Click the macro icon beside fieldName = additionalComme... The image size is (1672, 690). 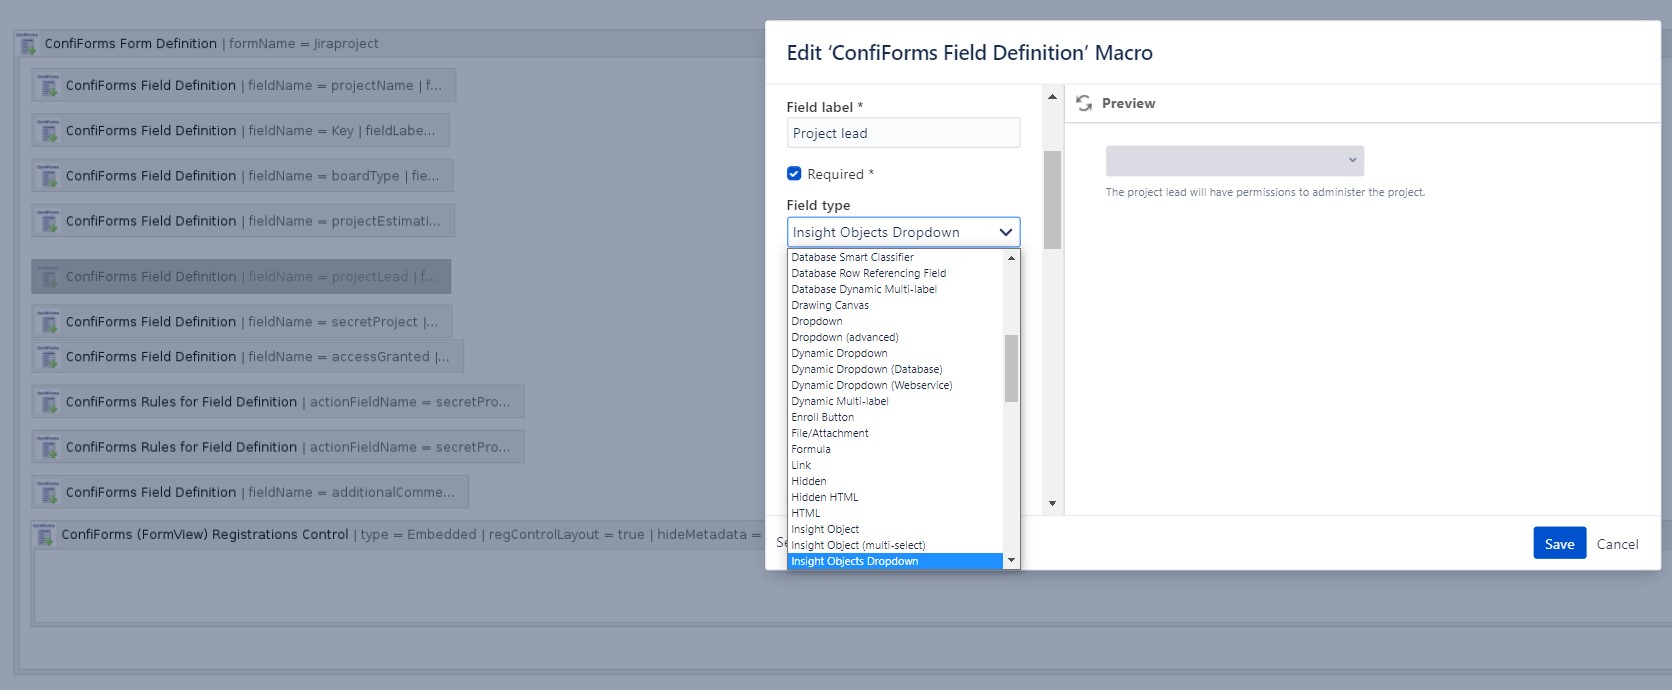47,493
